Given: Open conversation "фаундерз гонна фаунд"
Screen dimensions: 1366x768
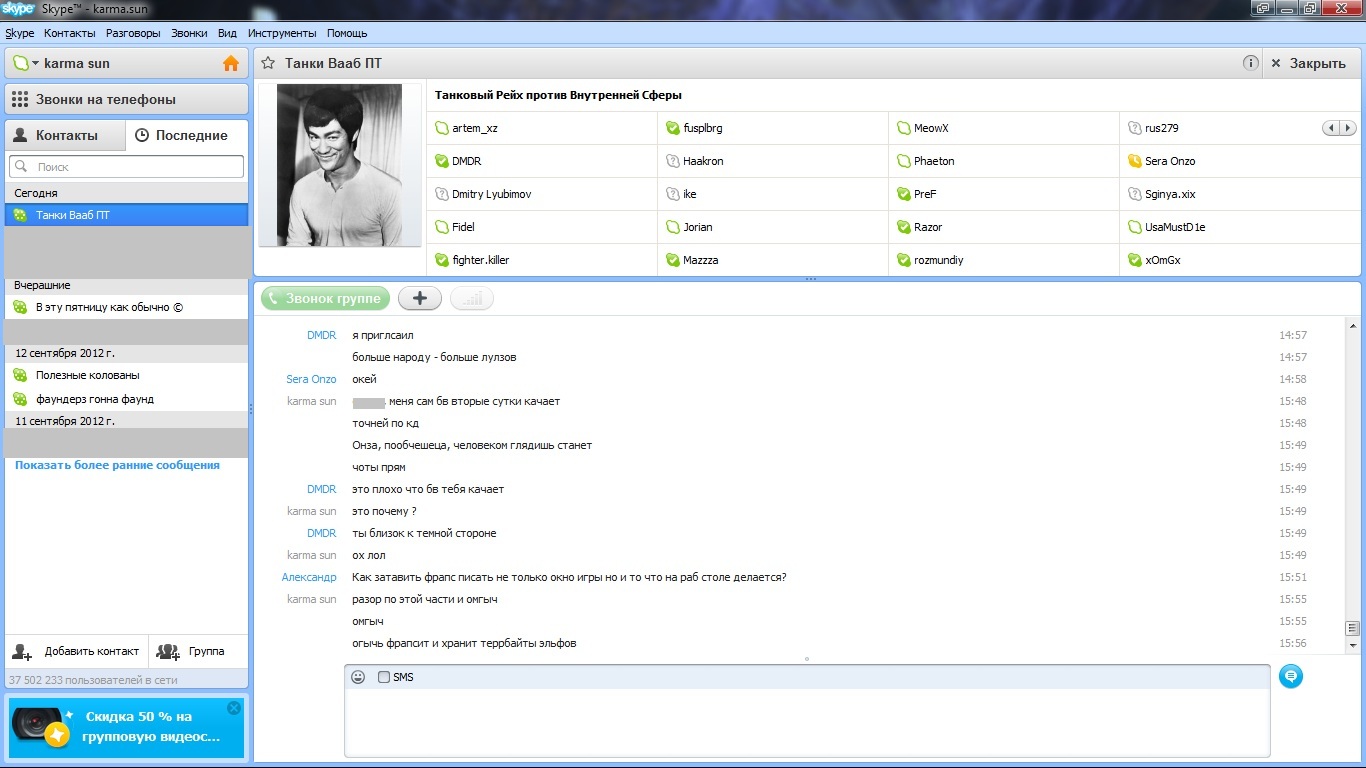Looking at the screenshot, I should pos(126,399).
